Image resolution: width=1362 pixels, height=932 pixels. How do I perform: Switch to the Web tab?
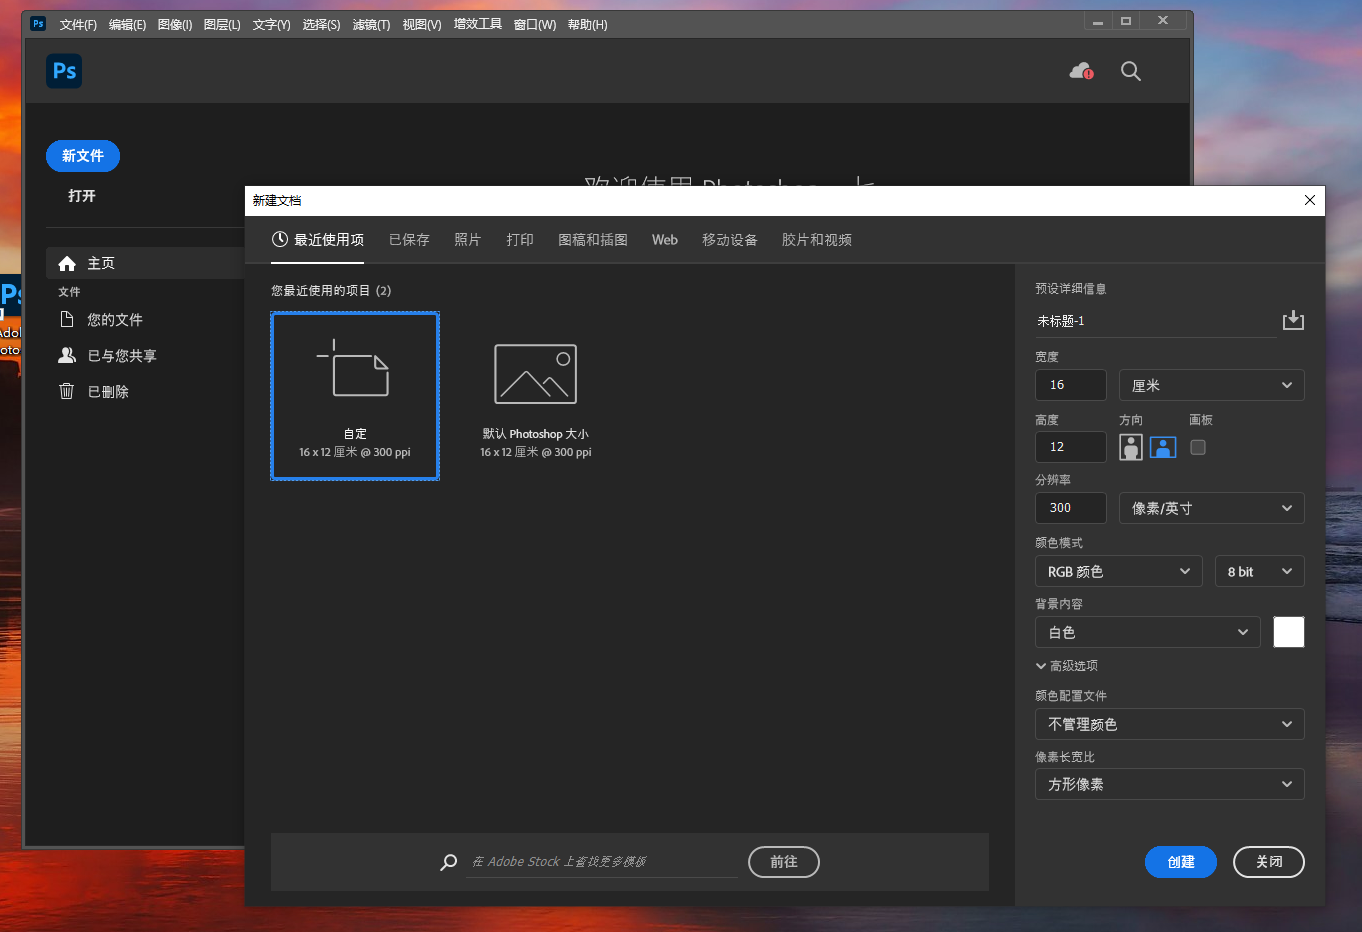pos(665,240)
